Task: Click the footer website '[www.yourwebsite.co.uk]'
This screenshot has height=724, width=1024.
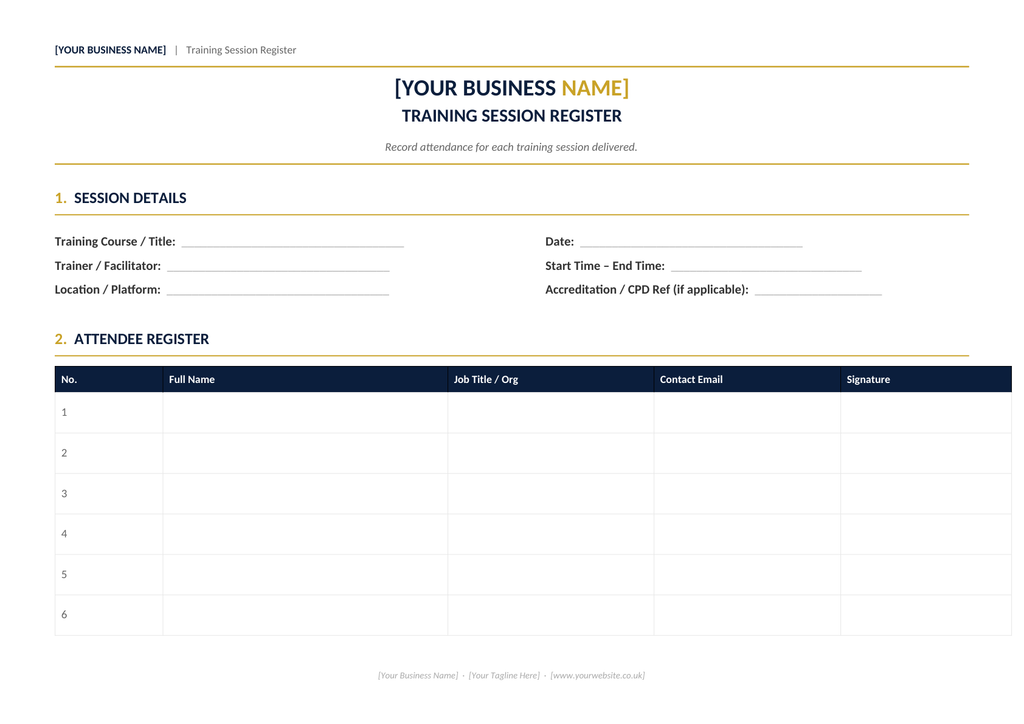Action: pyautogui.click(x=598, y=676)
